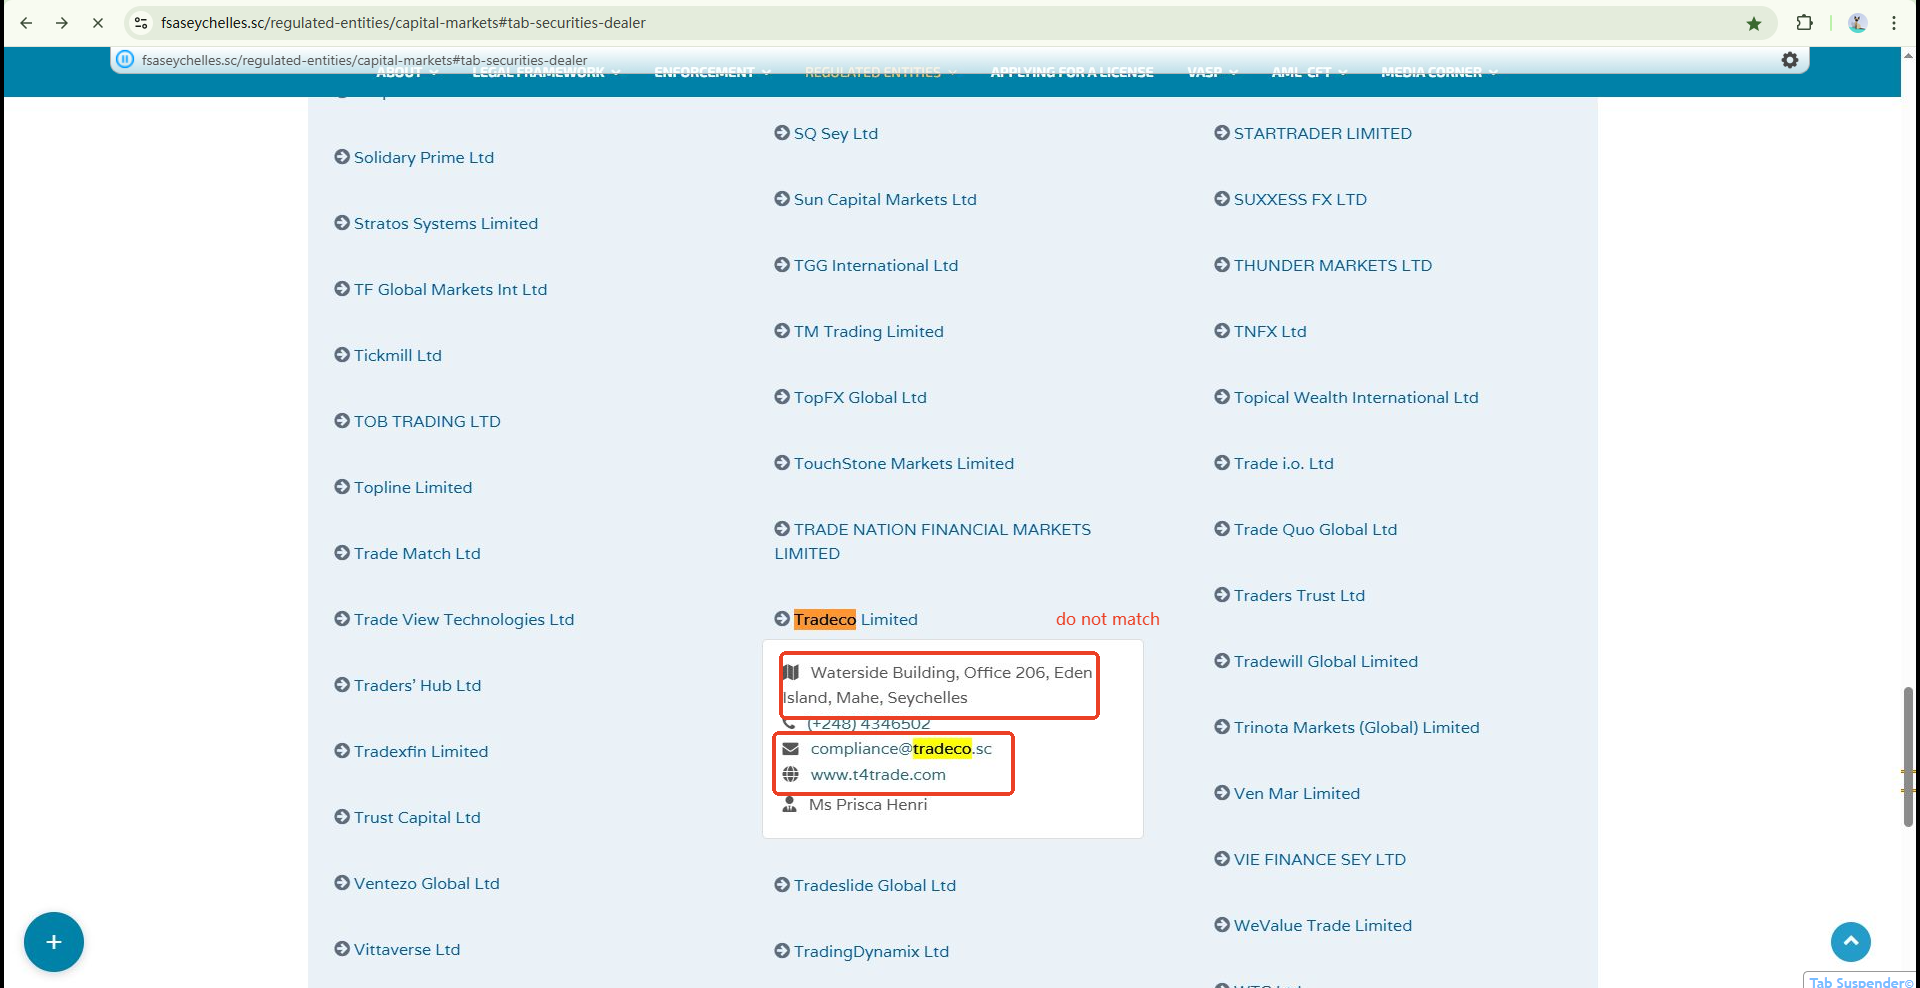Click the site information icon in the address bar
The image size is (1920, 988).
pos(141,23)
